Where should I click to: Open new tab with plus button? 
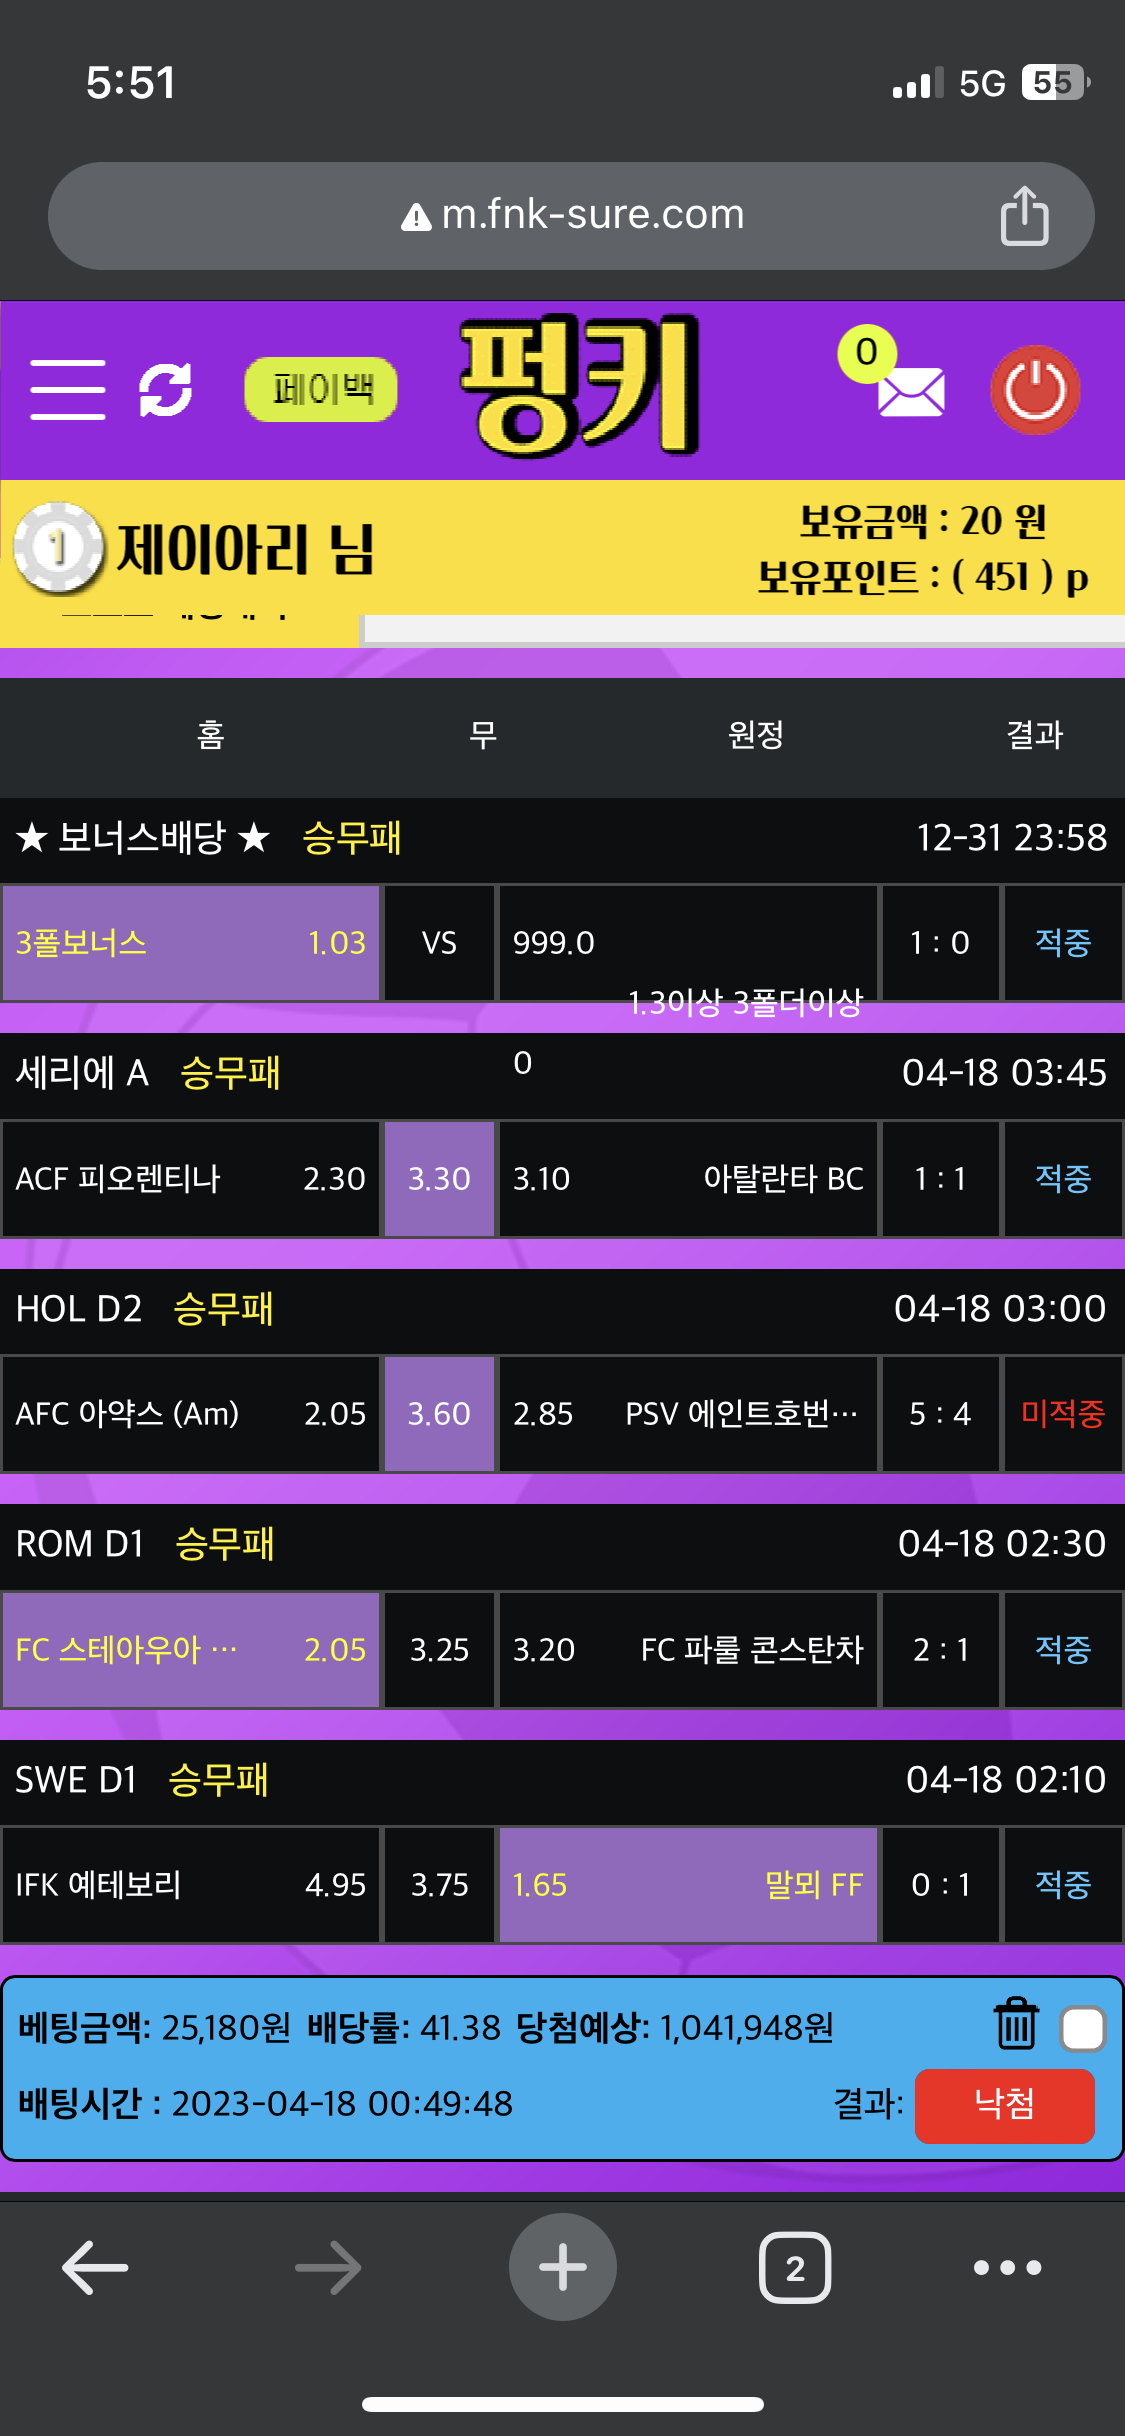563,2267
